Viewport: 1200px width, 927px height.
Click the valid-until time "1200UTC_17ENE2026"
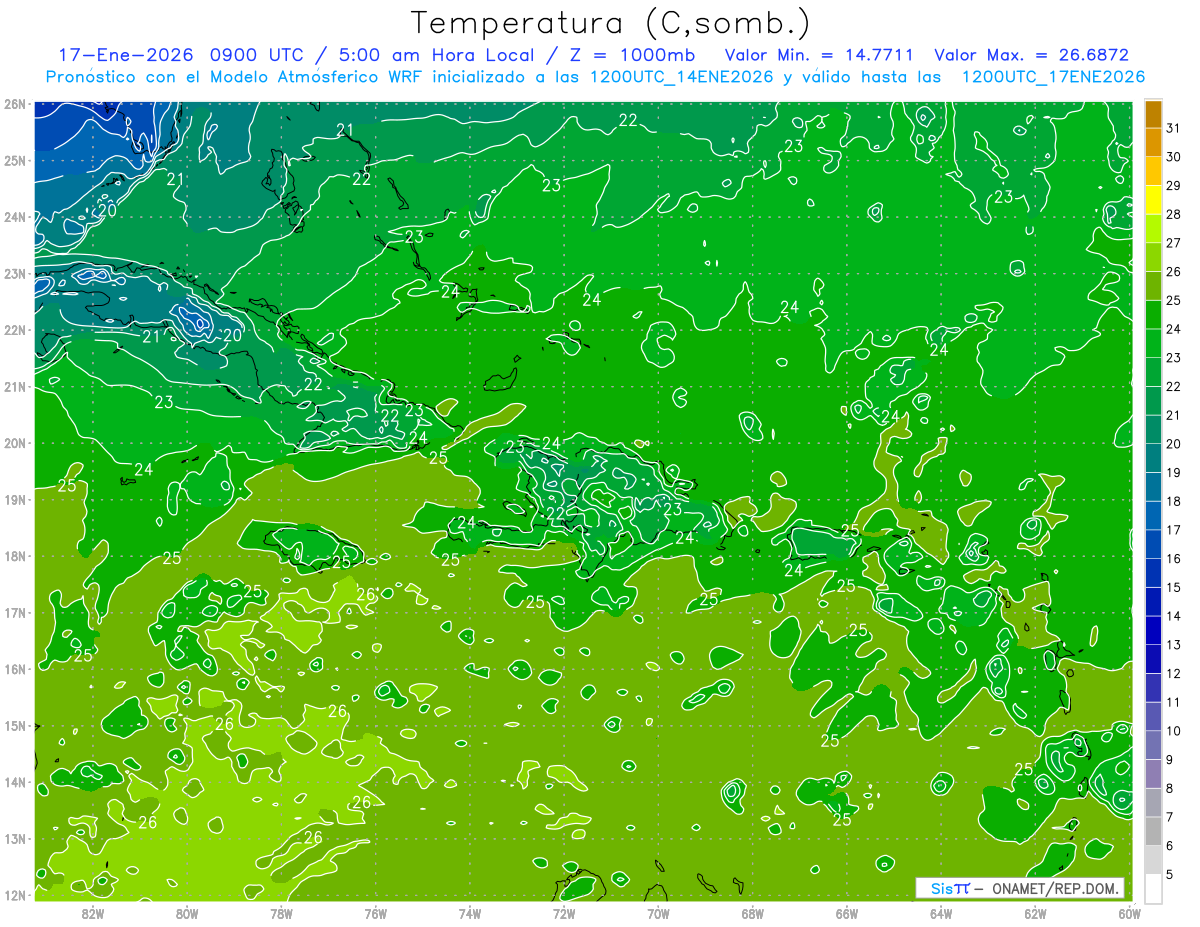1053,77
